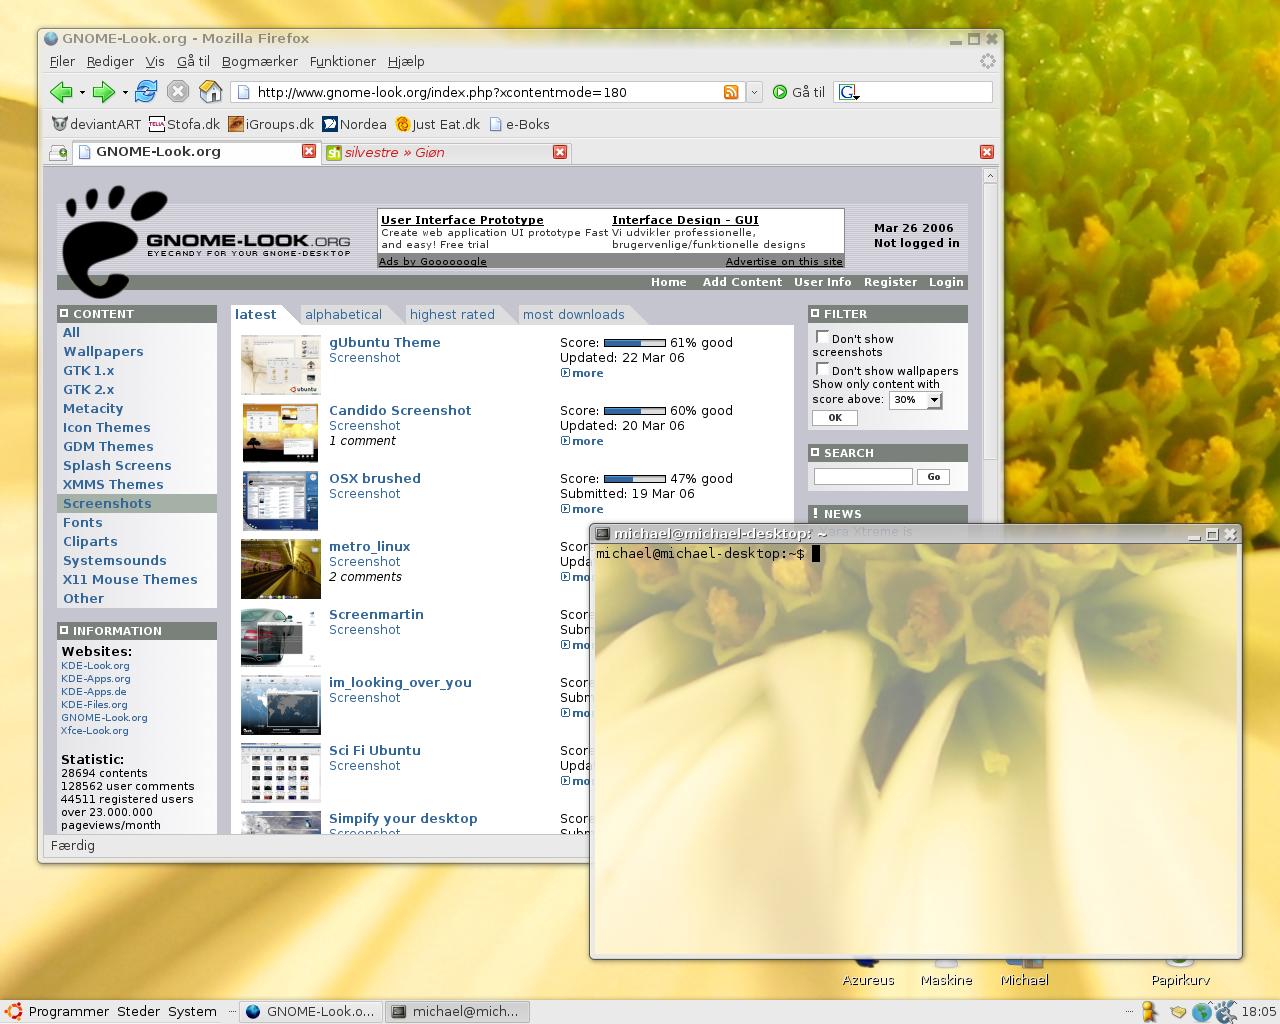
Task: Close the silvestre » Giøn tab
Action: [560, 152]
